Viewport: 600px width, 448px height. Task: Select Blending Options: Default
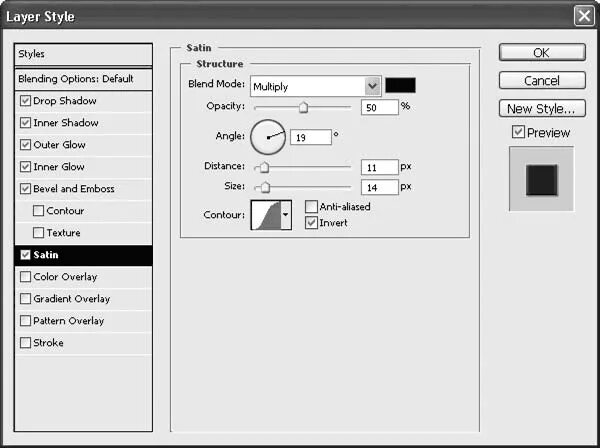(x=83, y=79)
